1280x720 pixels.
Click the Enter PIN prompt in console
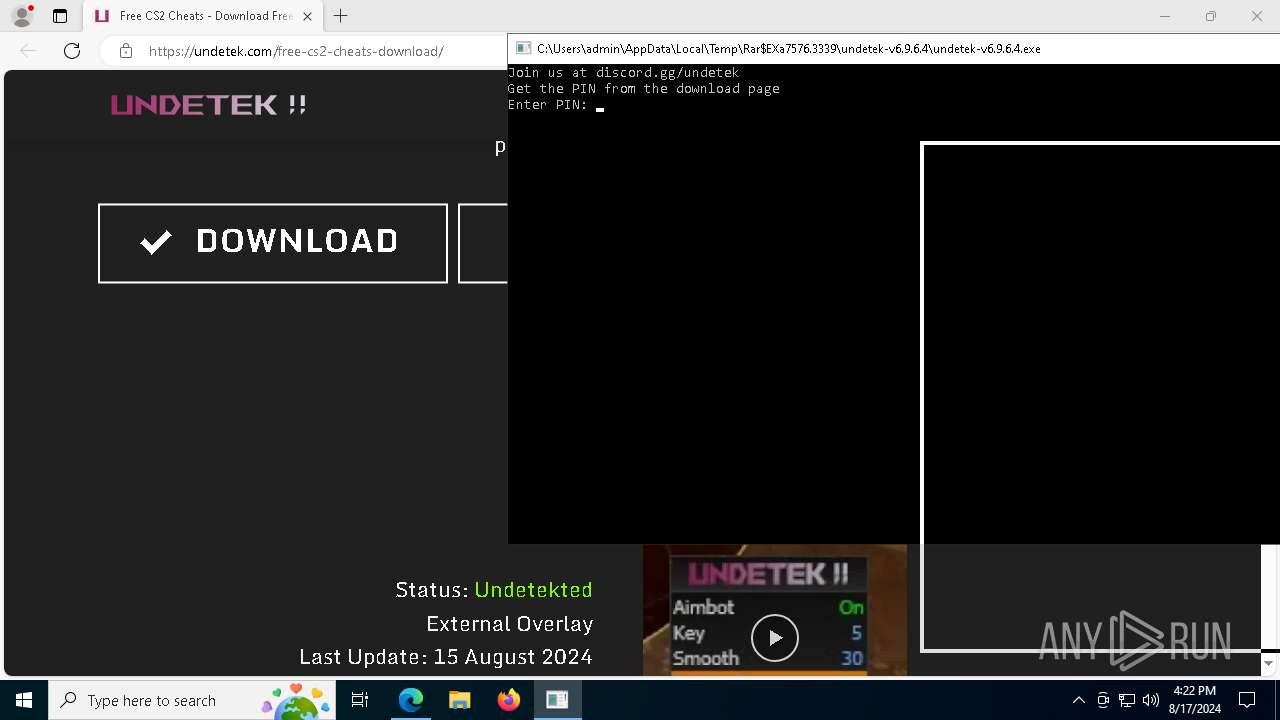547,105
